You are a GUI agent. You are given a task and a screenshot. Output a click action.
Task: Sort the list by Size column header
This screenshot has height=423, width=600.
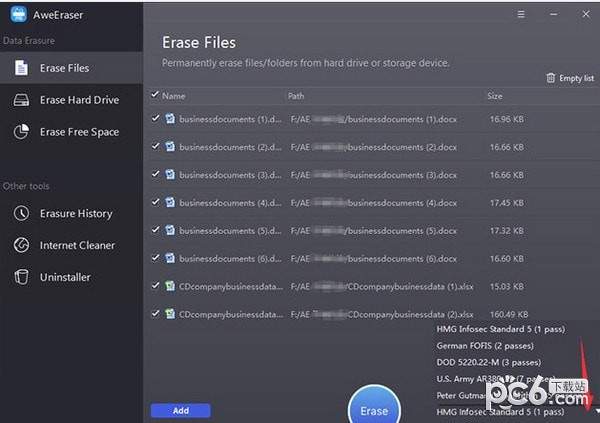pyautogui.click(x=495, y=96)
